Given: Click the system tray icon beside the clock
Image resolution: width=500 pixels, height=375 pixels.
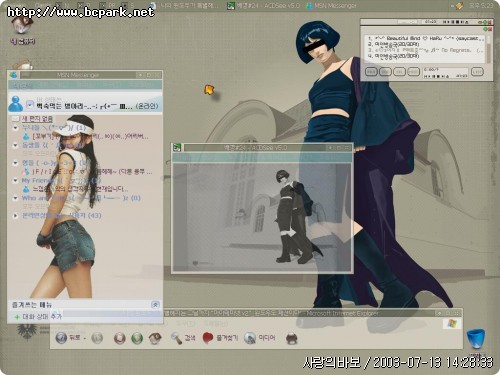Looking at the screenshot, I should coord(459,6).
